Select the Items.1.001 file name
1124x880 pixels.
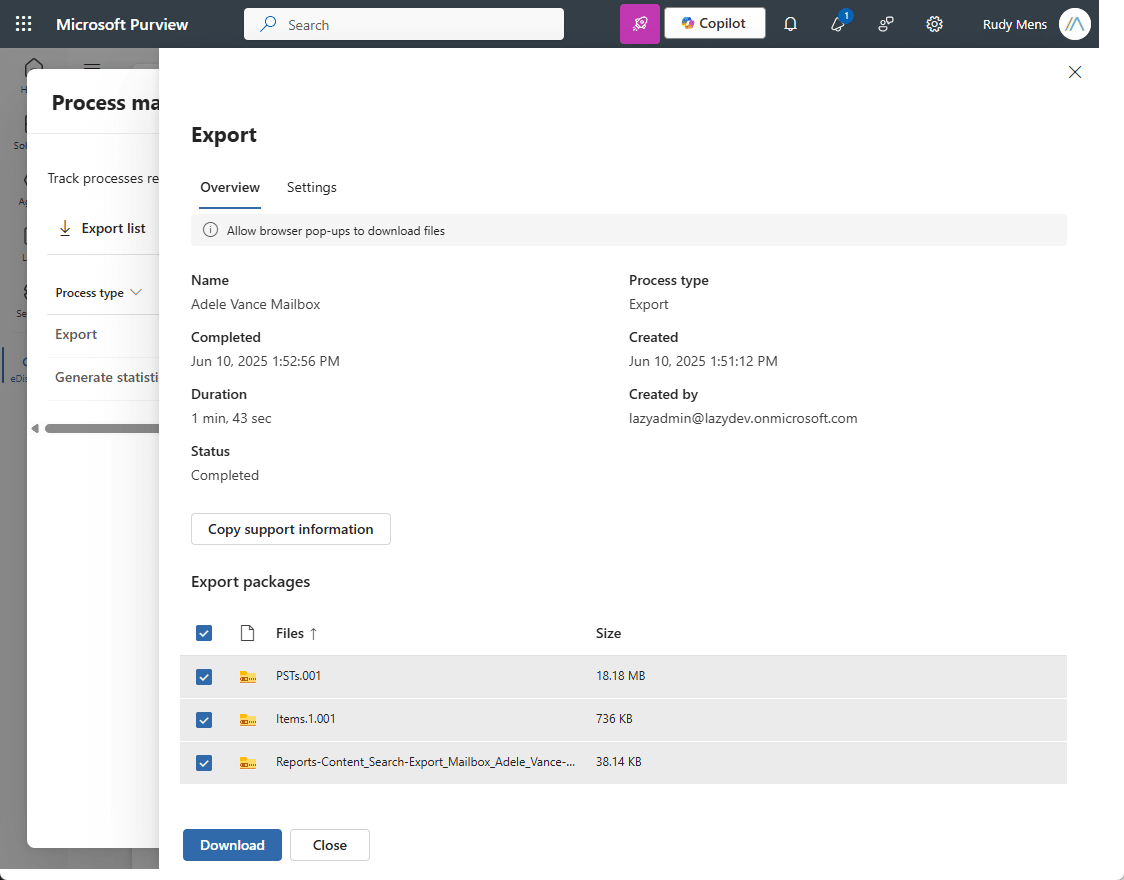pos(305,719)
